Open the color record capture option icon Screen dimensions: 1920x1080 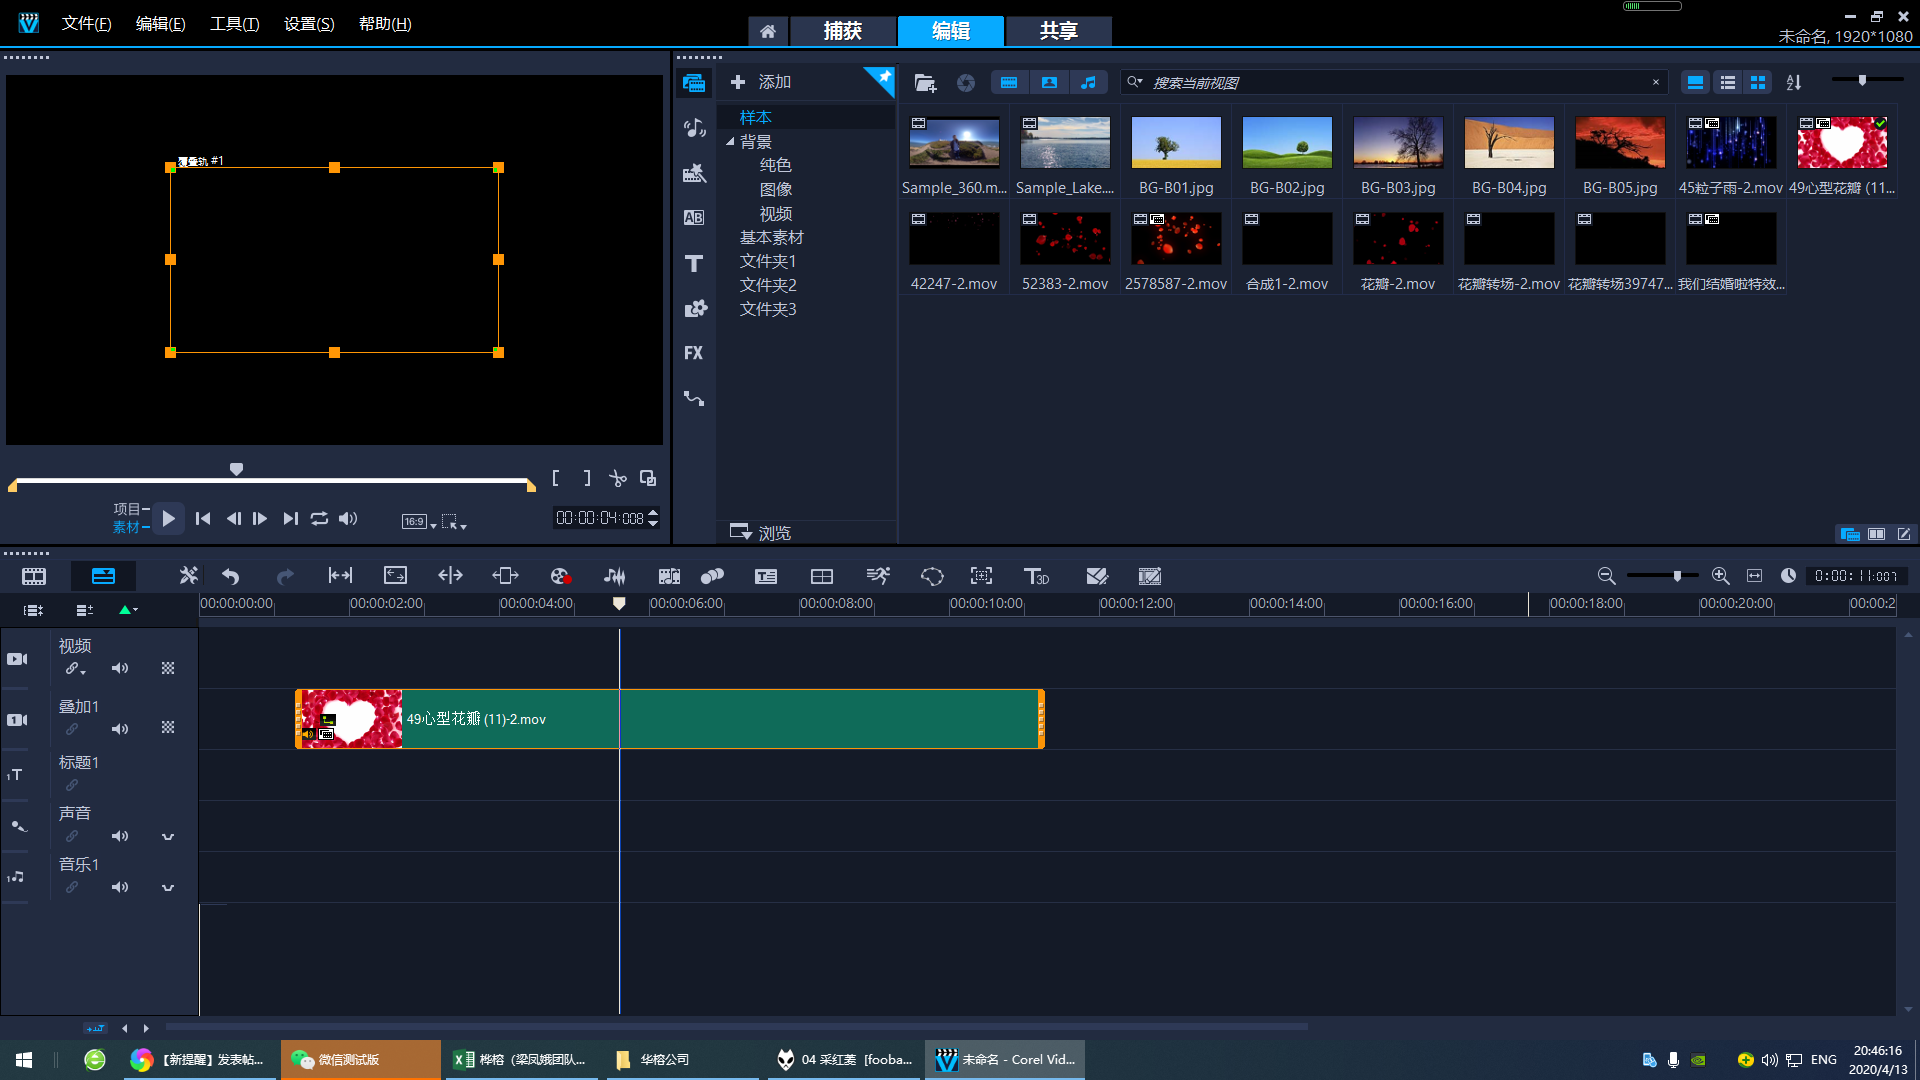pos(560,576)
